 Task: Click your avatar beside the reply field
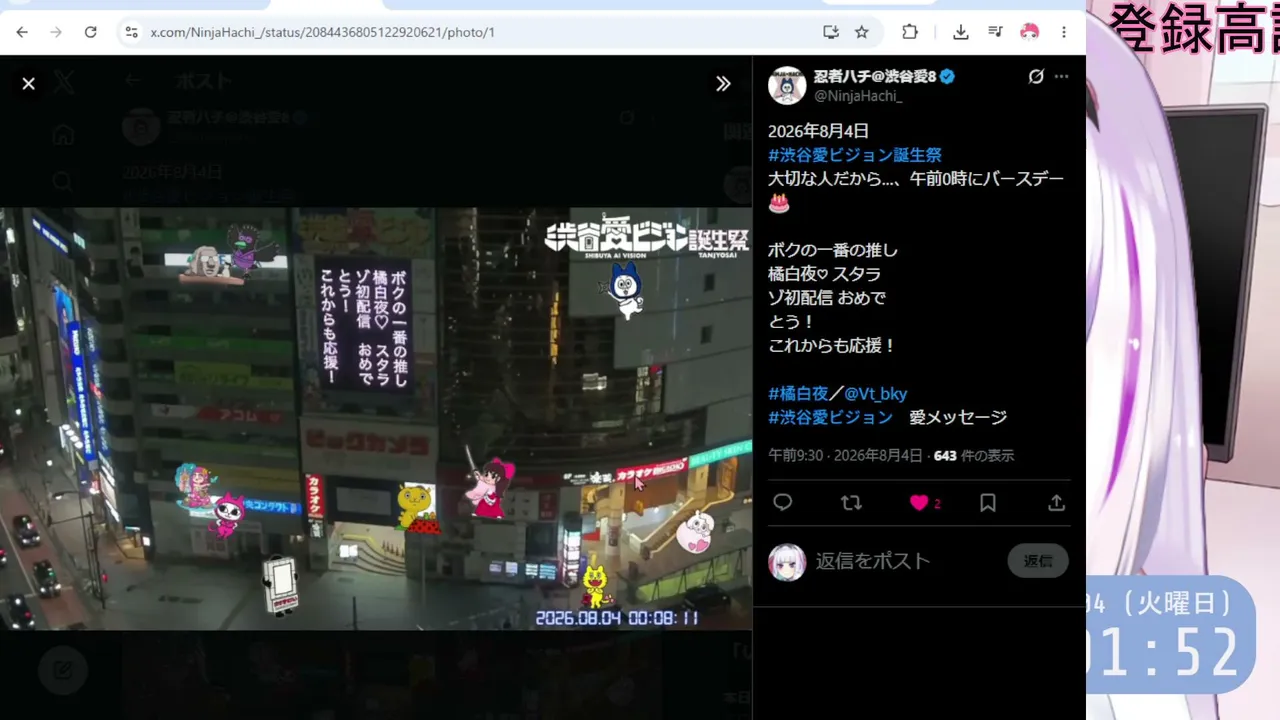click(x=787, y=562)
